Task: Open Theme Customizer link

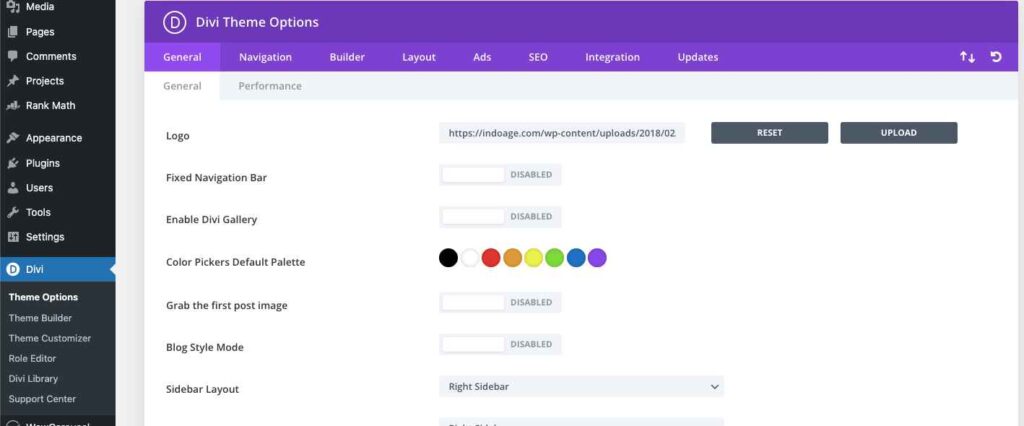Action: tap(50, 338)
